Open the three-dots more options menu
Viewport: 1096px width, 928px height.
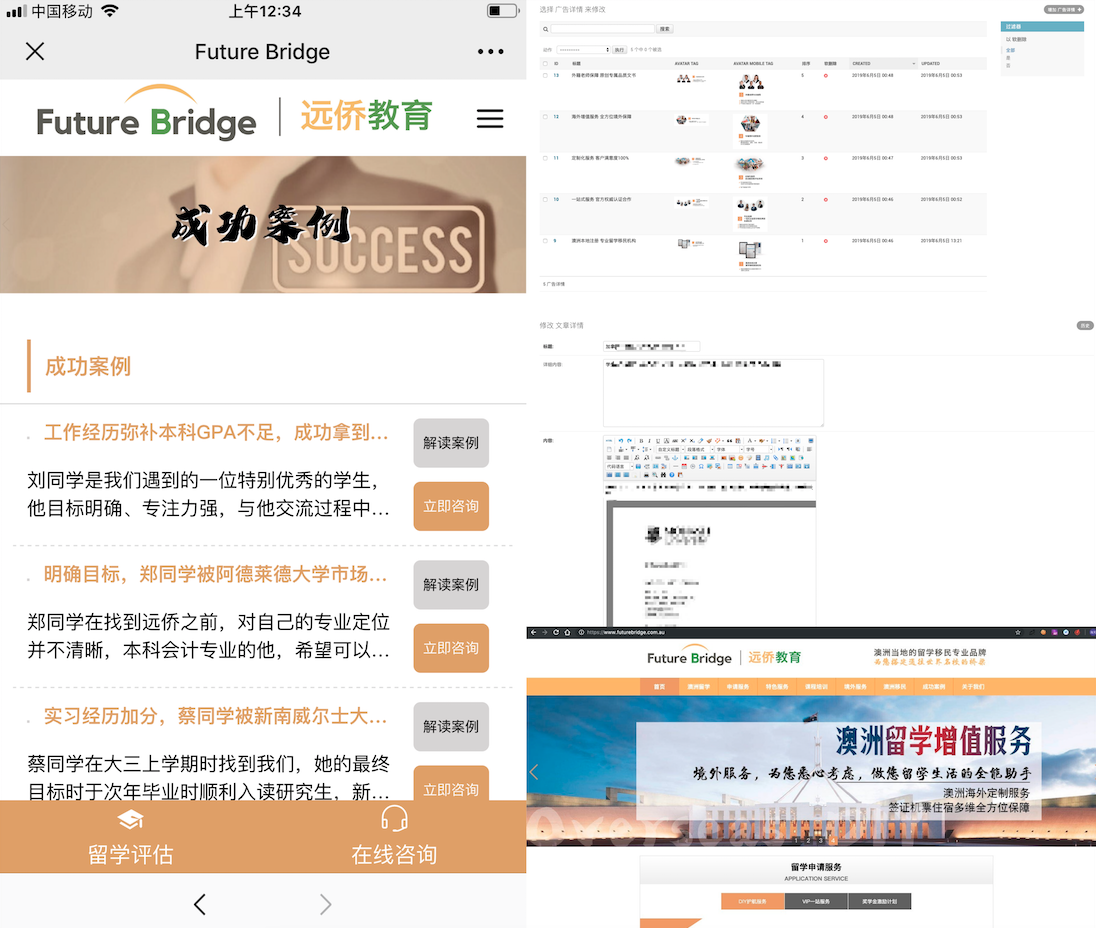click(x=491, y=52)
